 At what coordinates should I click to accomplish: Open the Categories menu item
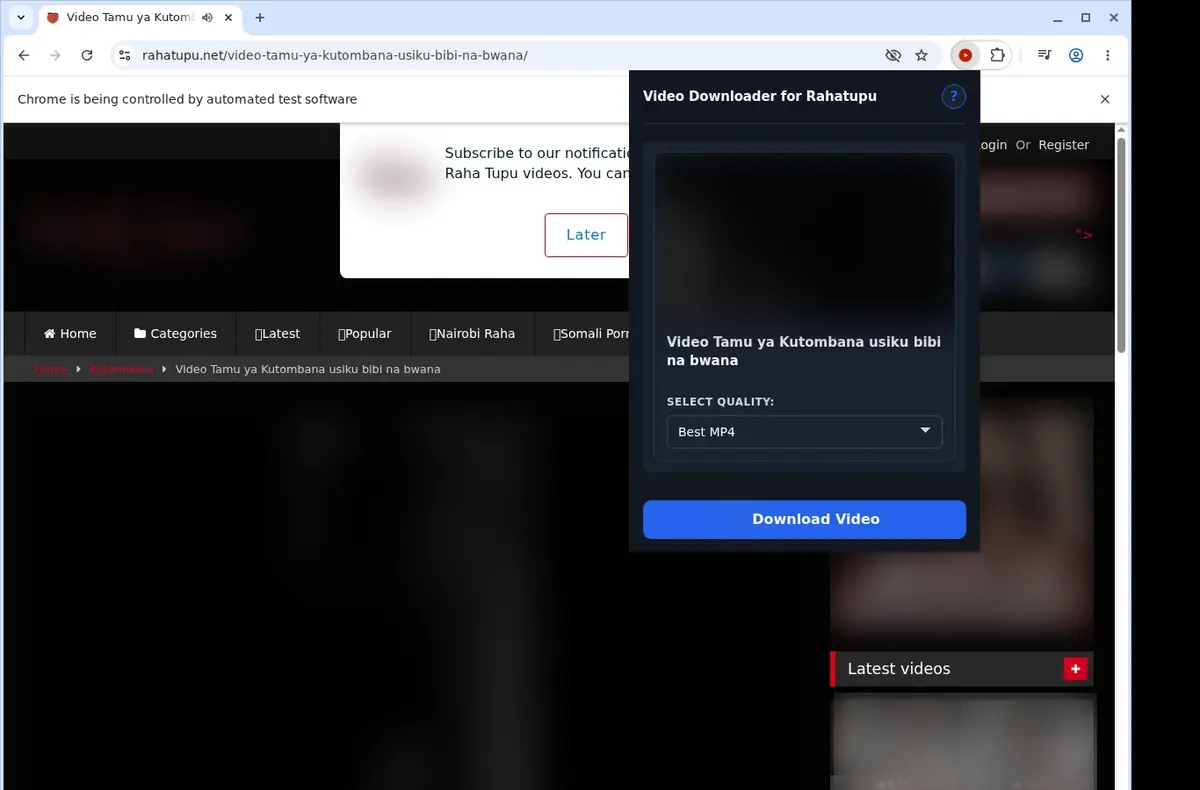click(176, 334)
